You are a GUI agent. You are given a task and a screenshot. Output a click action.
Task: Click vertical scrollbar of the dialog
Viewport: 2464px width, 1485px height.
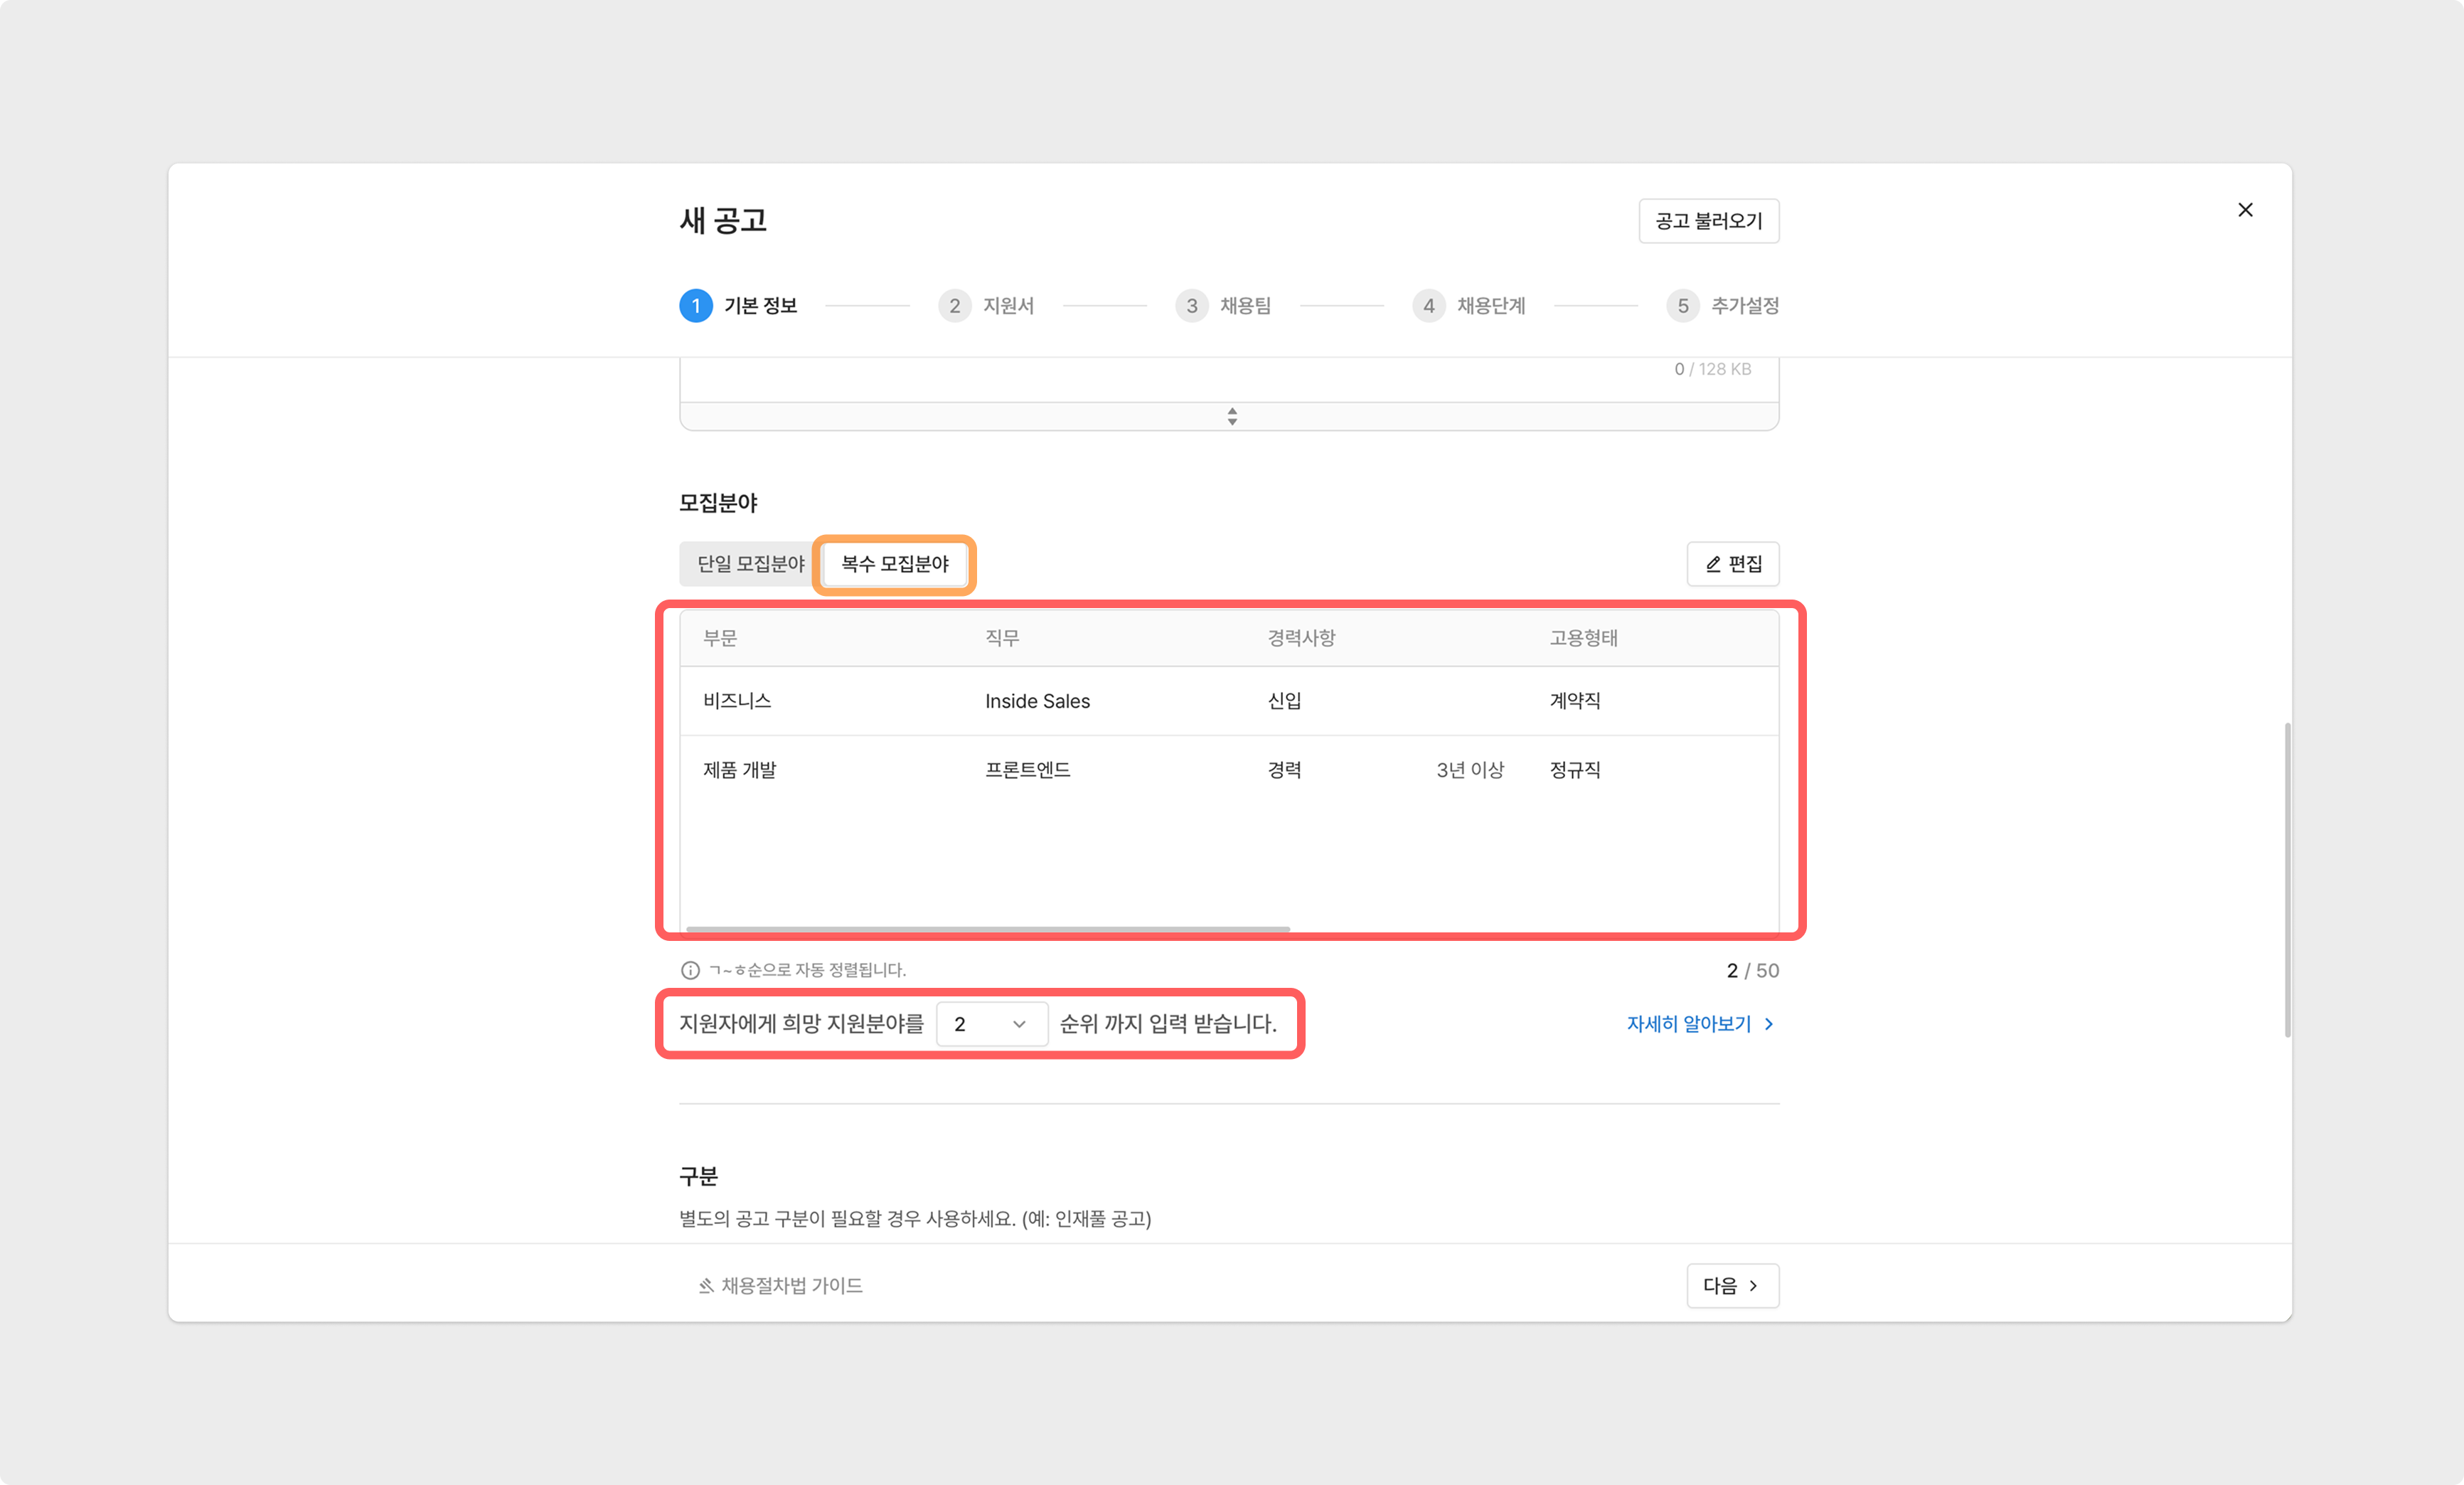2287,880
